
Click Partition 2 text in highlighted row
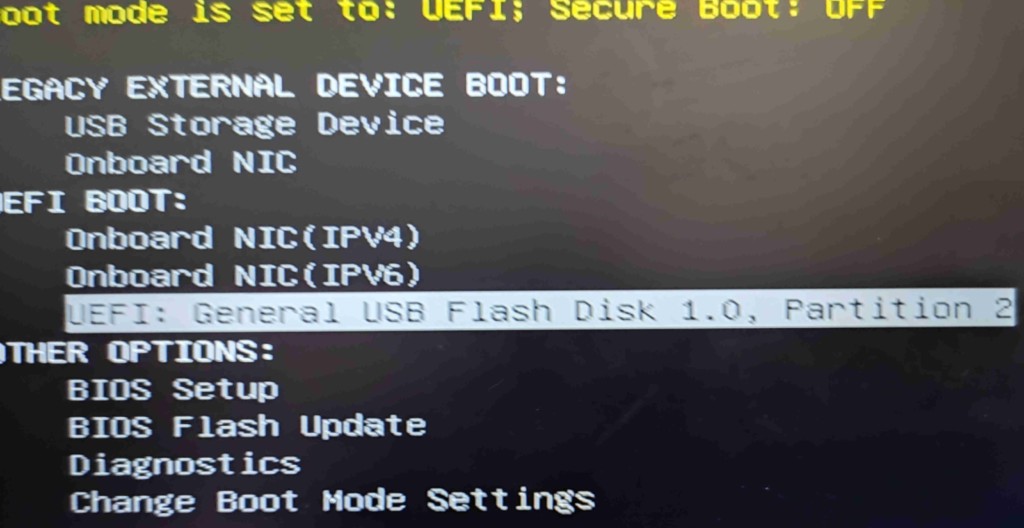point(899,309)
